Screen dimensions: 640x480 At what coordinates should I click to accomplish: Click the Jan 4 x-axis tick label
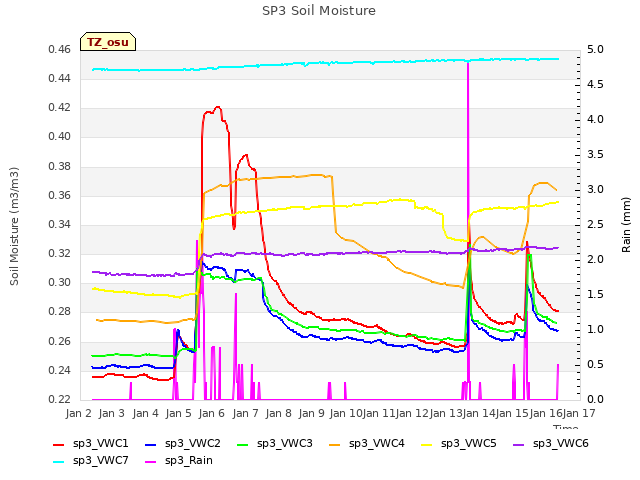pyautogui.click(x=145, y=413)
